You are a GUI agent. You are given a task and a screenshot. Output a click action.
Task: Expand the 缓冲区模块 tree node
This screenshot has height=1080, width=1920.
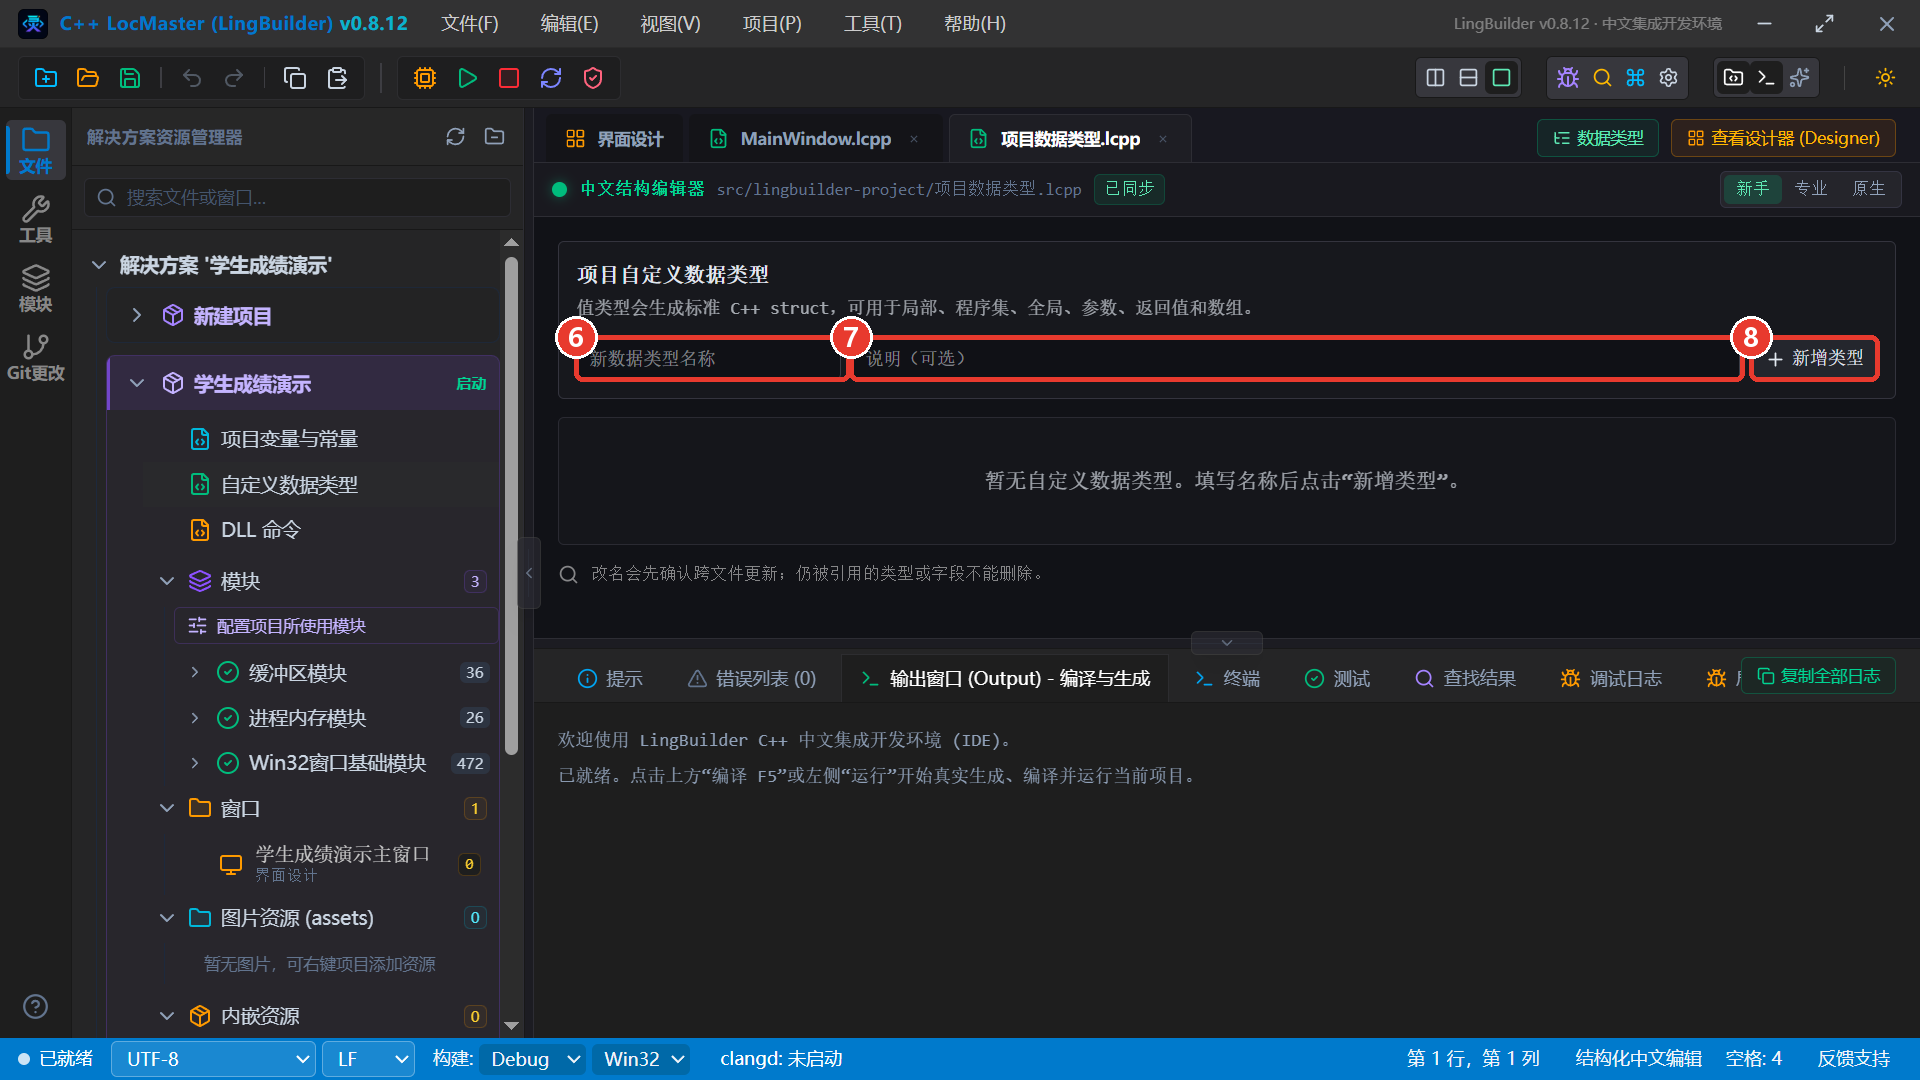coord(195,673)
